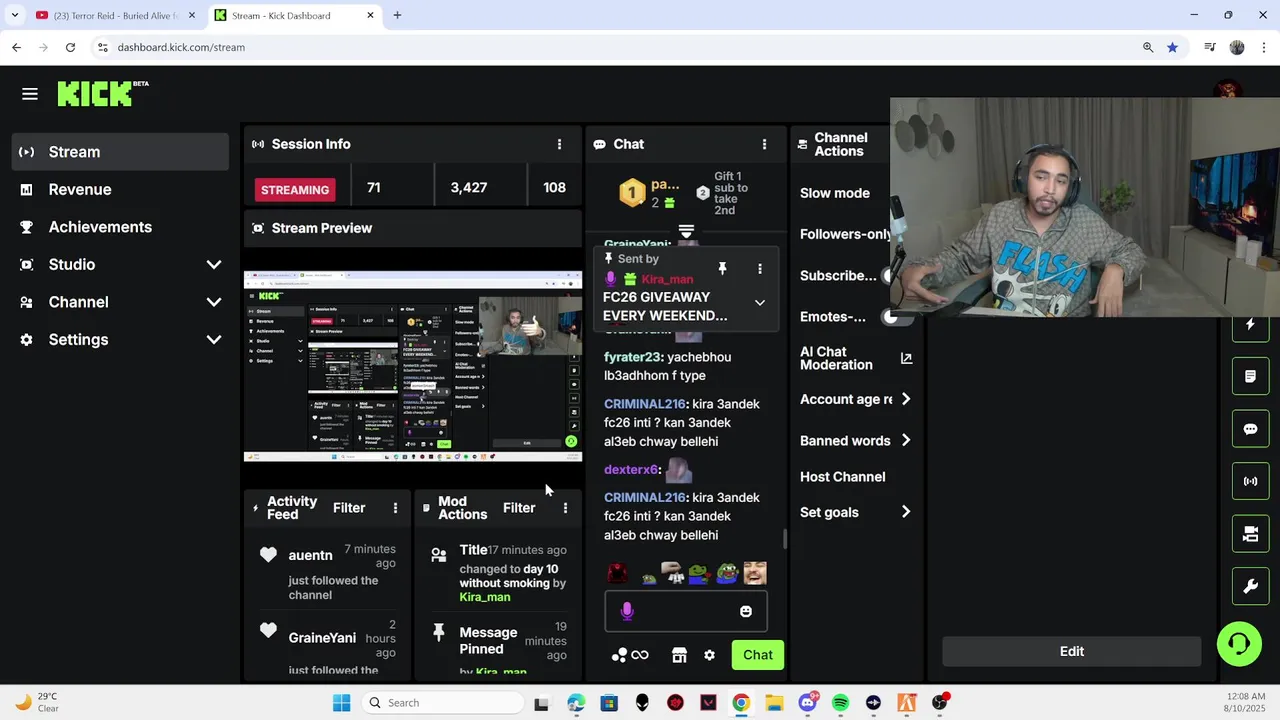
Task: Insert the red hooded figure emote
Action: point(618,573)
